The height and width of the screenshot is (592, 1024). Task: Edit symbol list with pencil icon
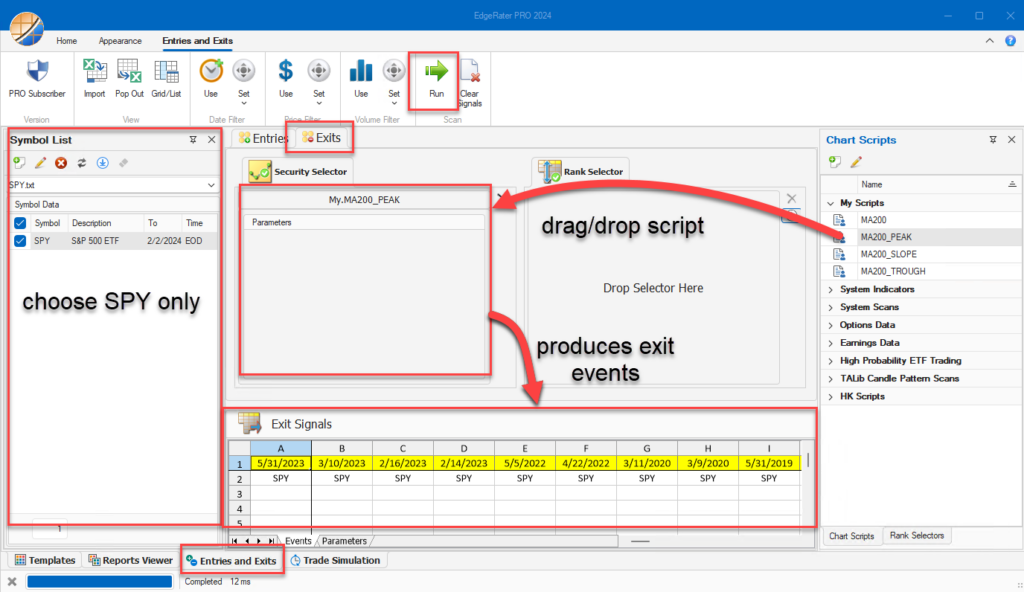click(x=40, y=163)
